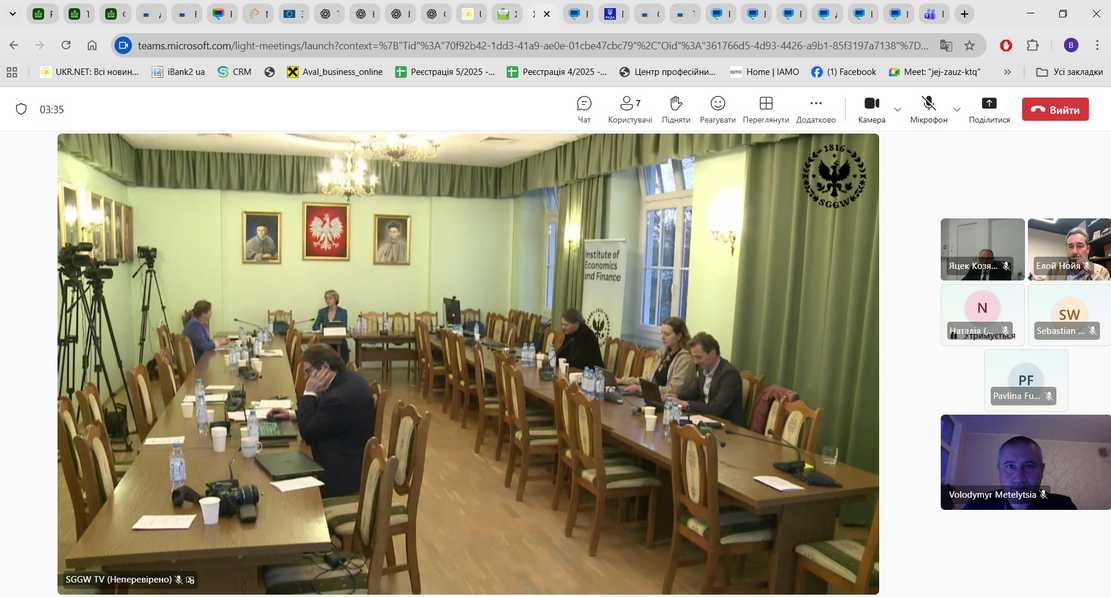
Task: Click the browser translate page icon
Action: point(946,45)
